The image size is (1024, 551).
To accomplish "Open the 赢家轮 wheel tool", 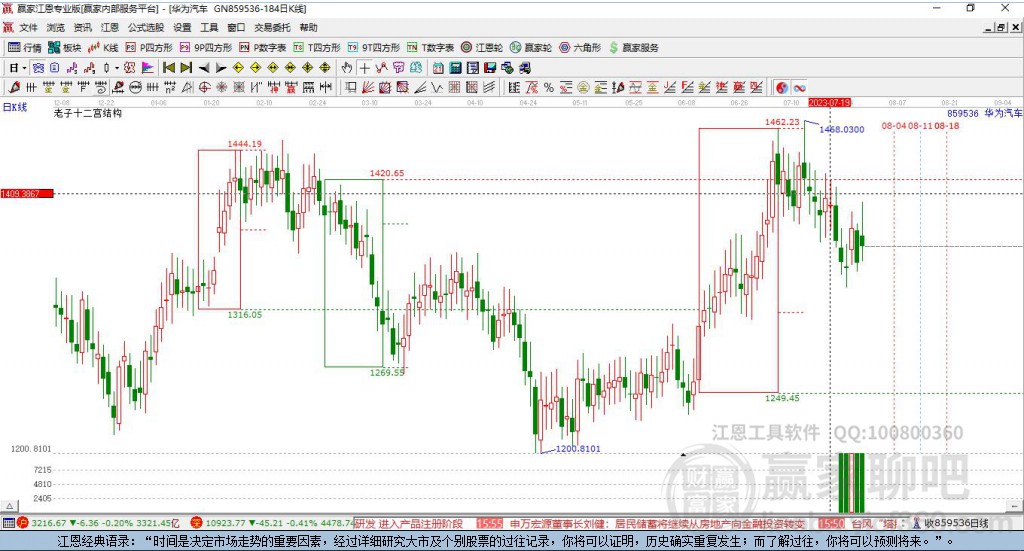I will point(531,48).
